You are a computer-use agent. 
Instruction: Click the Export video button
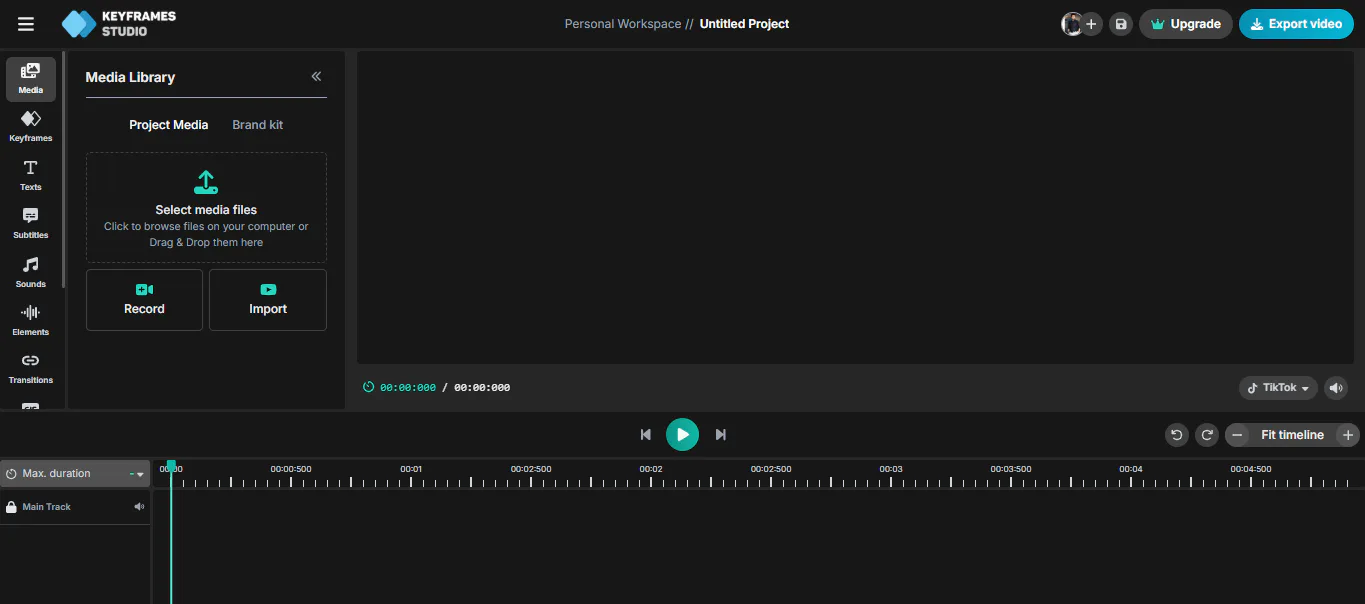coord(1296,24)
